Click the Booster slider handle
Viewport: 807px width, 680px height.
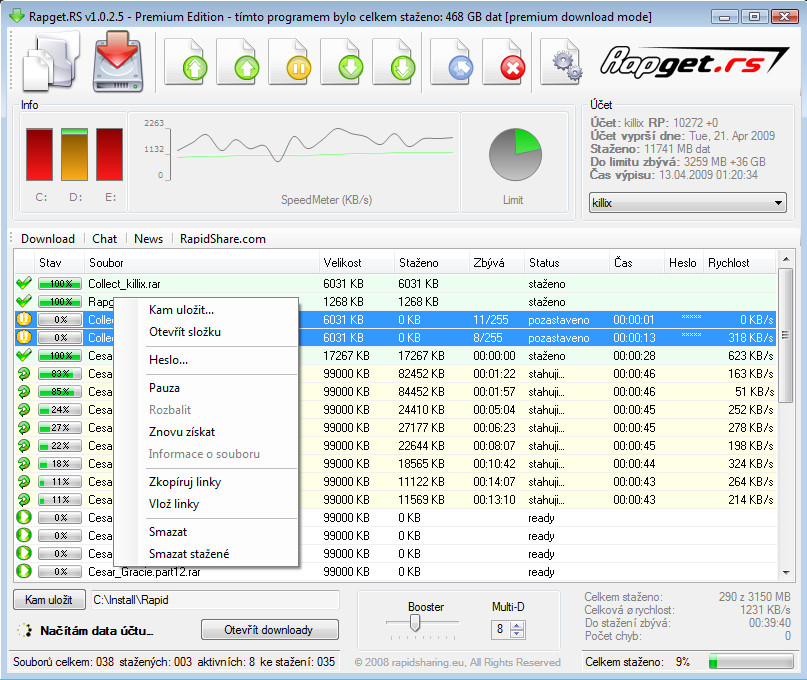[x=415, y=623]
